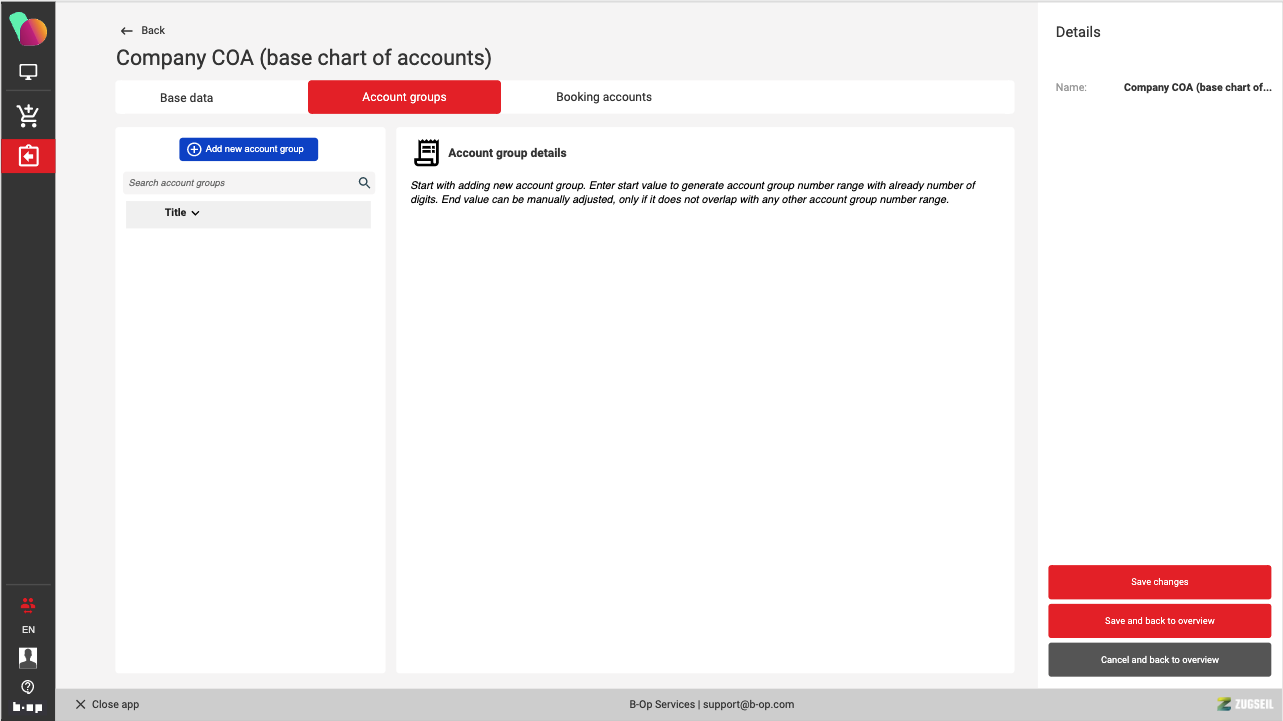Expand the Title column sort chevron

tap(195, 213)
